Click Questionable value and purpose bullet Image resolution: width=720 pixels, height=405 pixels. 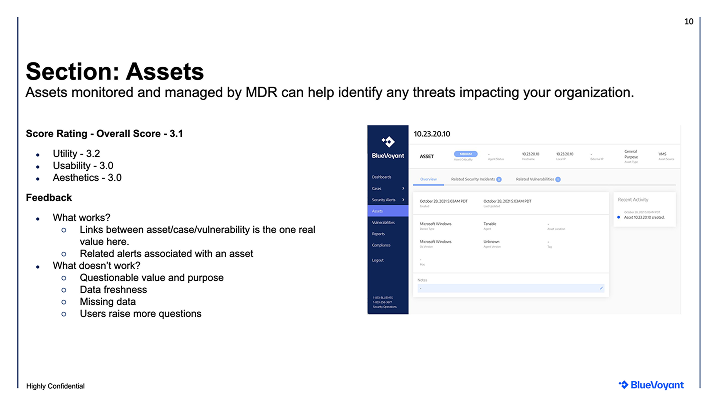click(x=152, y=278)
